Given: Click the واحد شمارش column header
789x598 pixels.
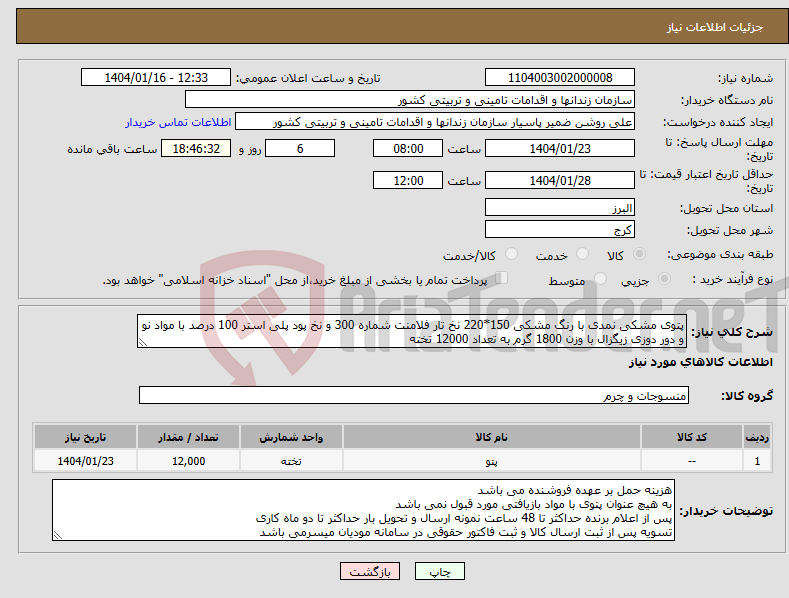Looking at the screenshot, I should [291, 437].
